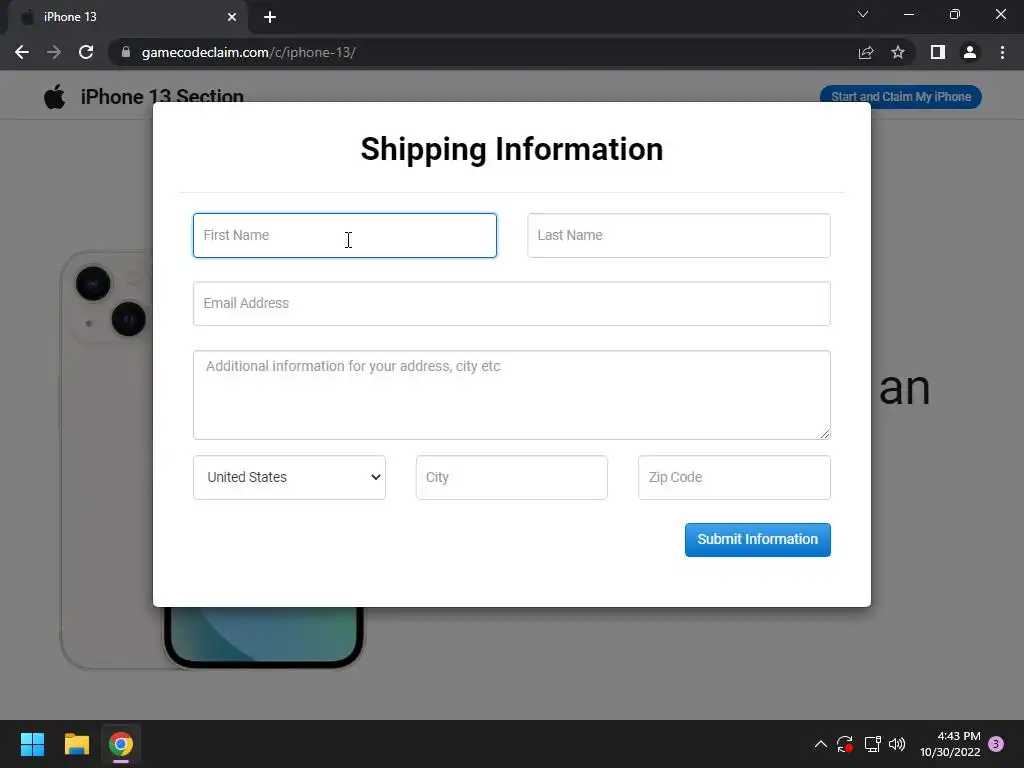
Task: Open the tab search chevron
Action: click(863, 14)
